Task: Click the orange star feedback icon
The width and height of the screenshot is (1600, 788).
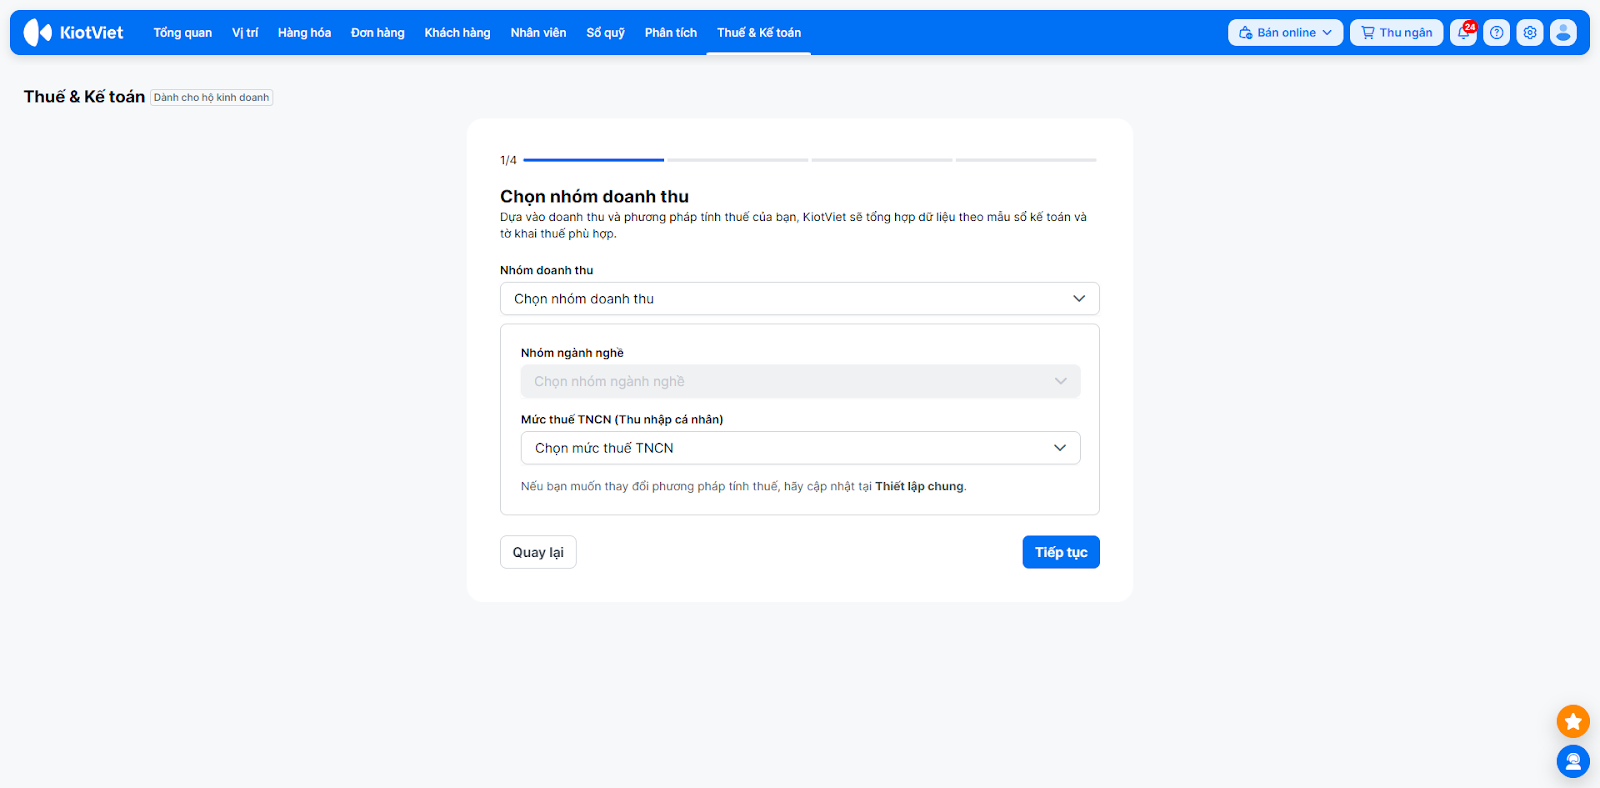Action: coord(1573,721)
